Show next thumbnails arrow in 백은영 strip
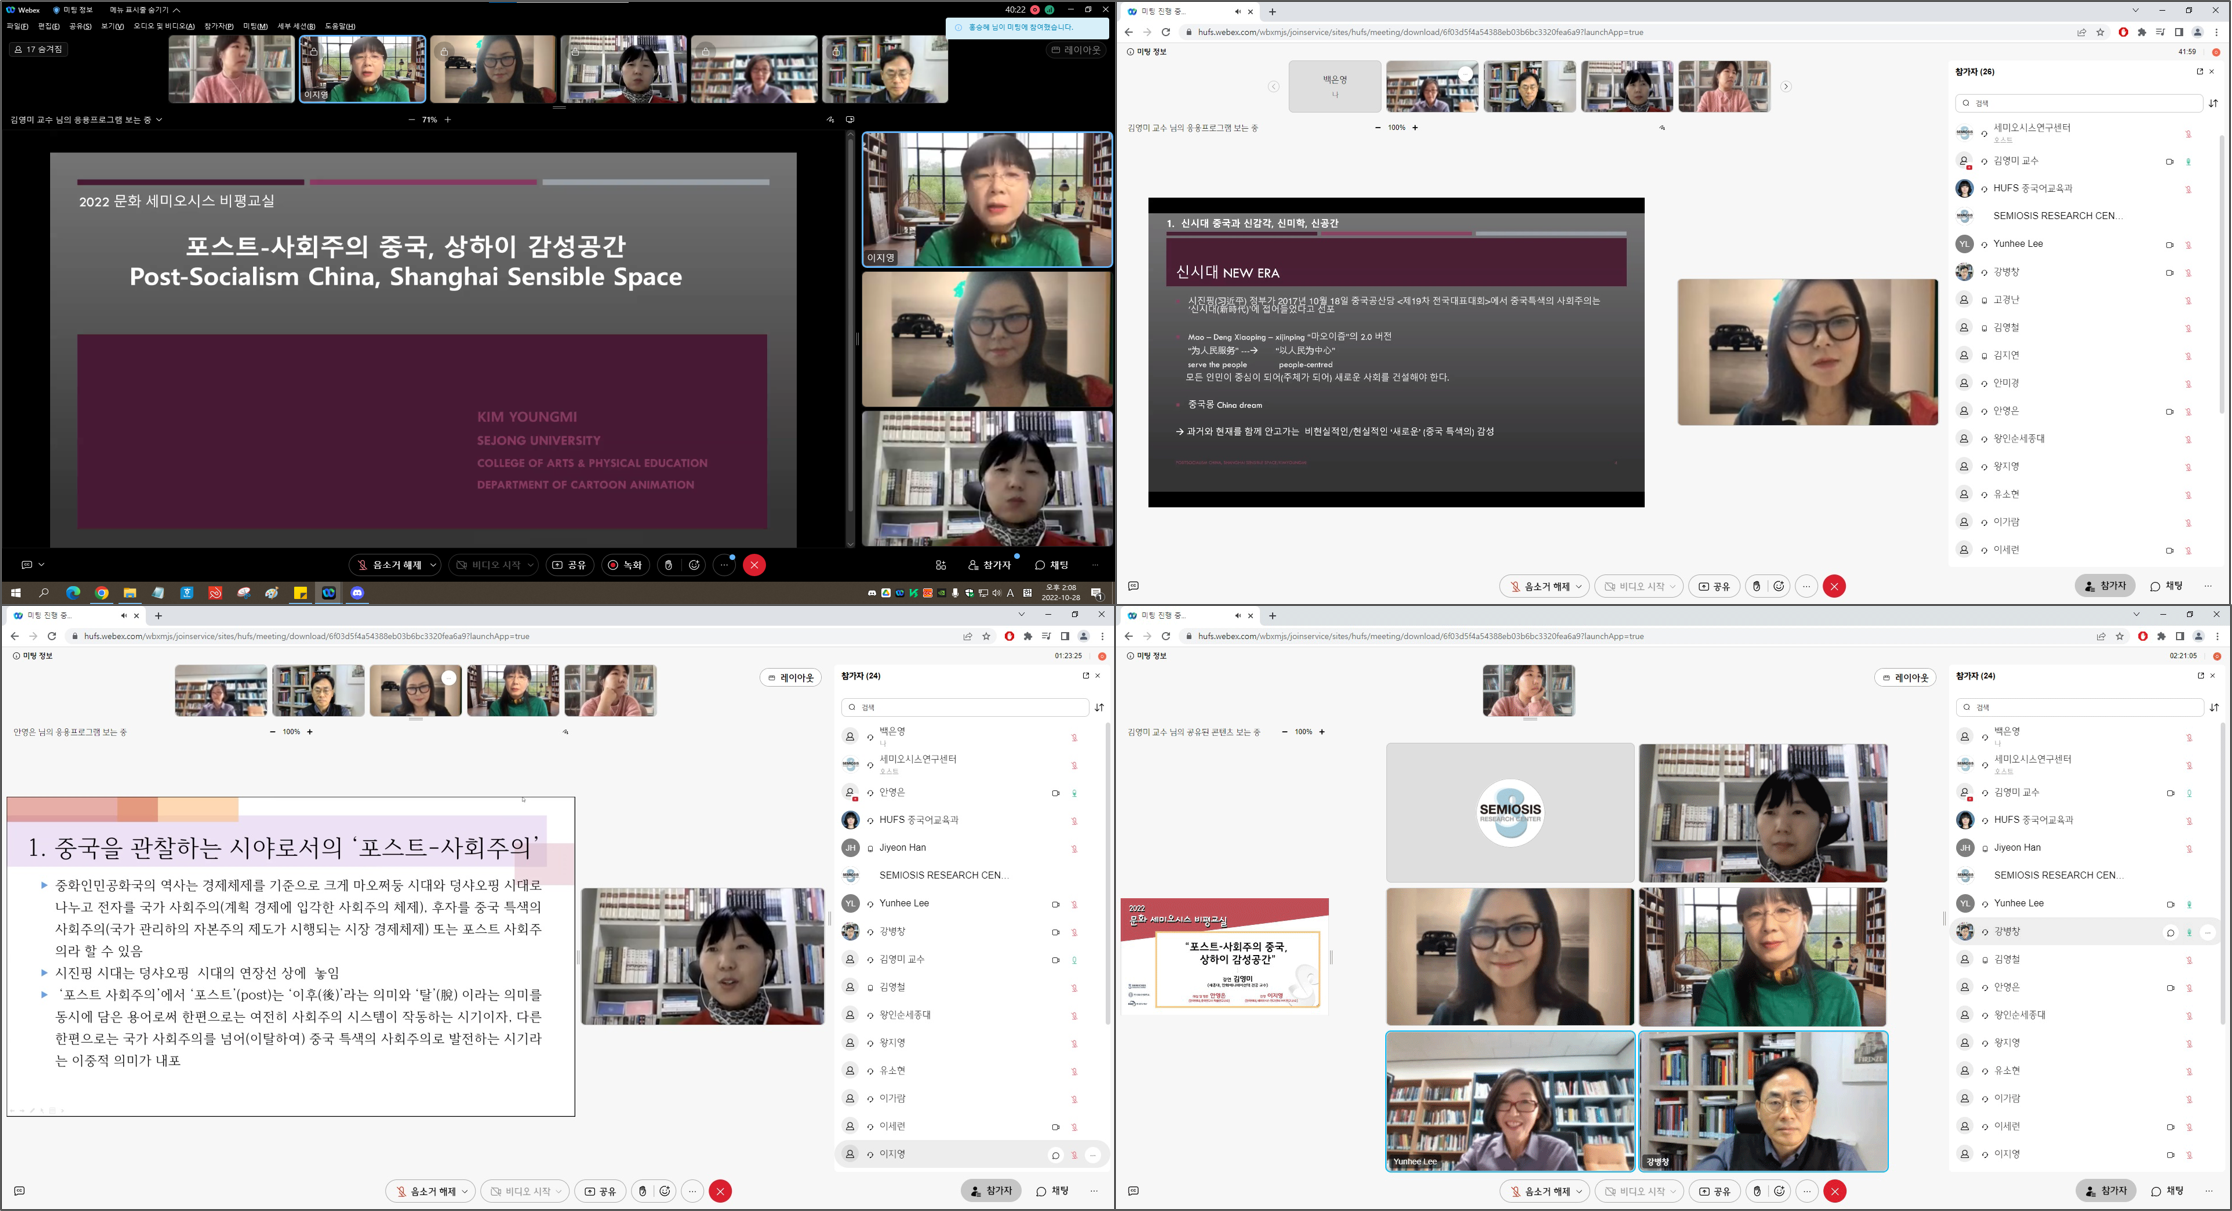This screenshot has height=1211, width=2232. coord(1785,87)
